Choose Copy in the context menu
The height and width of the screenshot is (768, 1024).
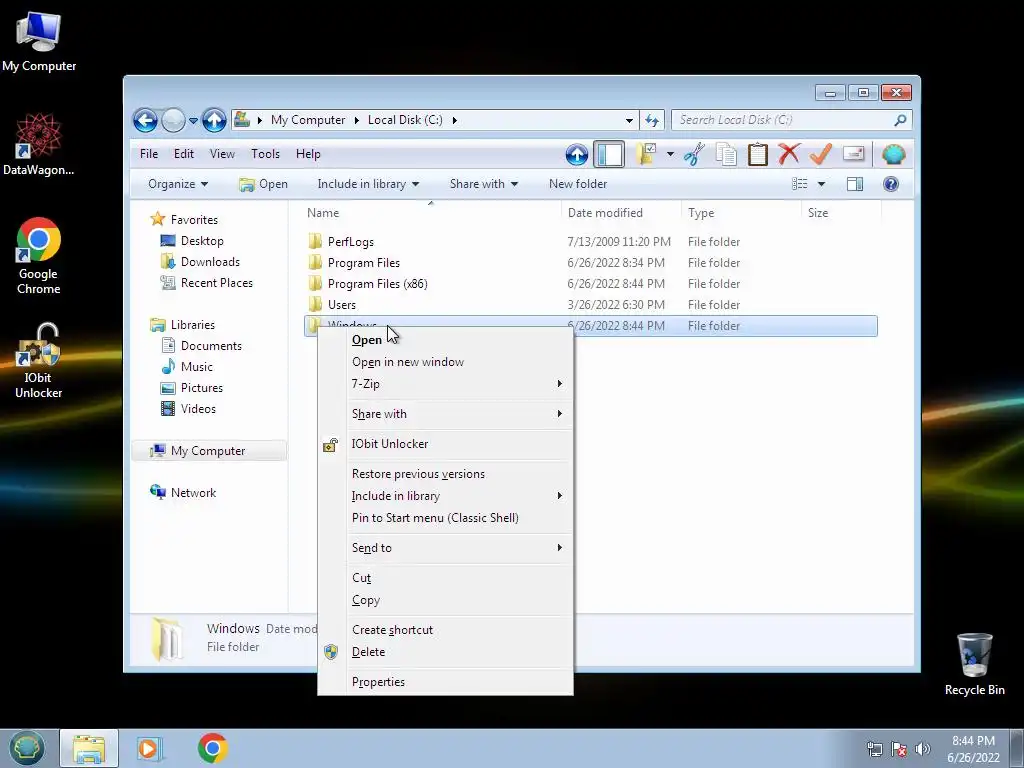(445, 600)
